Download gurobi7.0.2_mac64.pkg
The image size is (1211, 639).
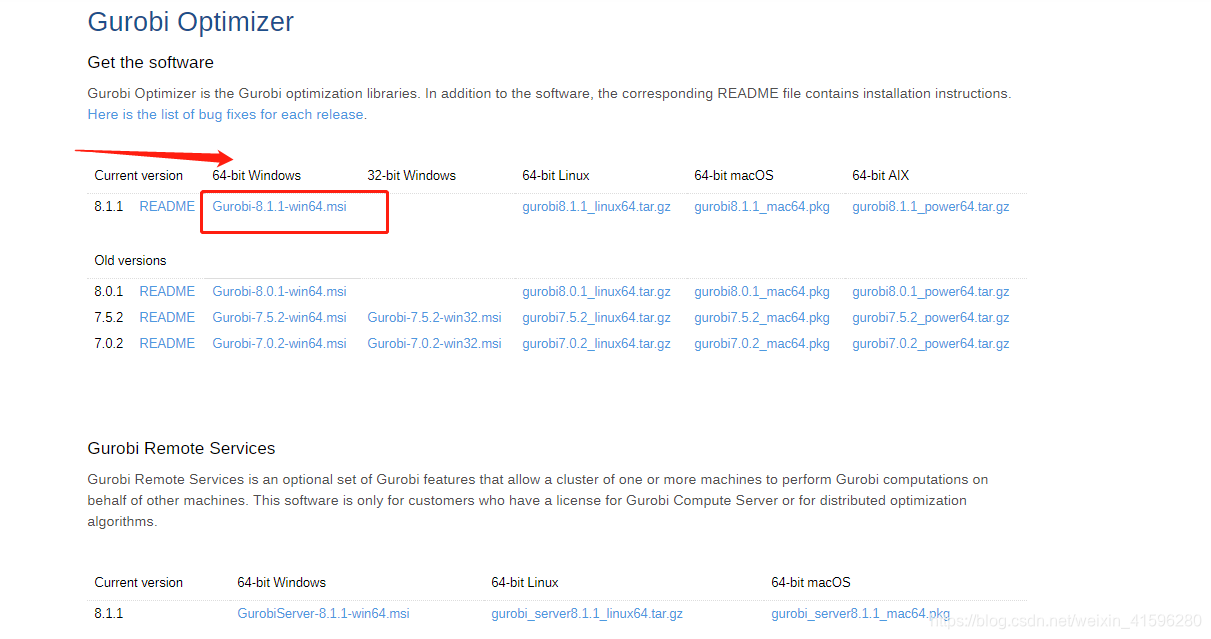click(762, 344)
